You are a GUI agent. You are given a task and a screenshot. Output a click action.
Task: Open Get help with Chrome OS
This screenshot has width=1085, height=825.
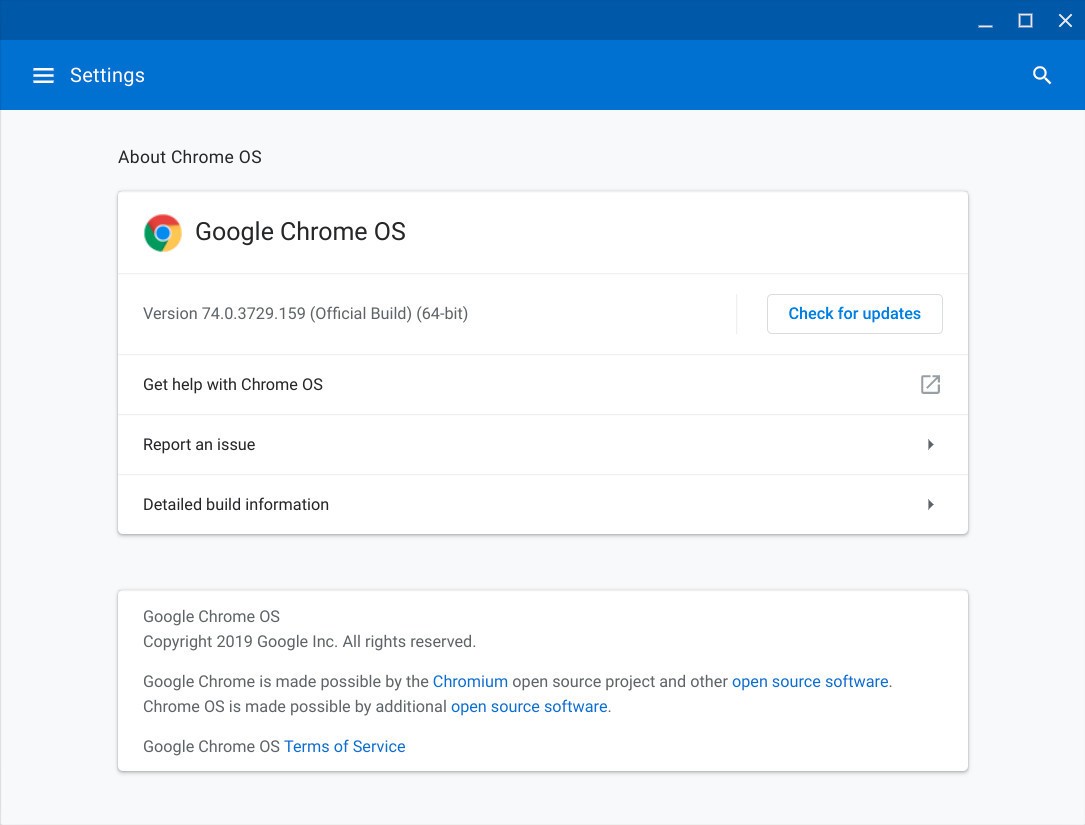[x=542, y=384]
